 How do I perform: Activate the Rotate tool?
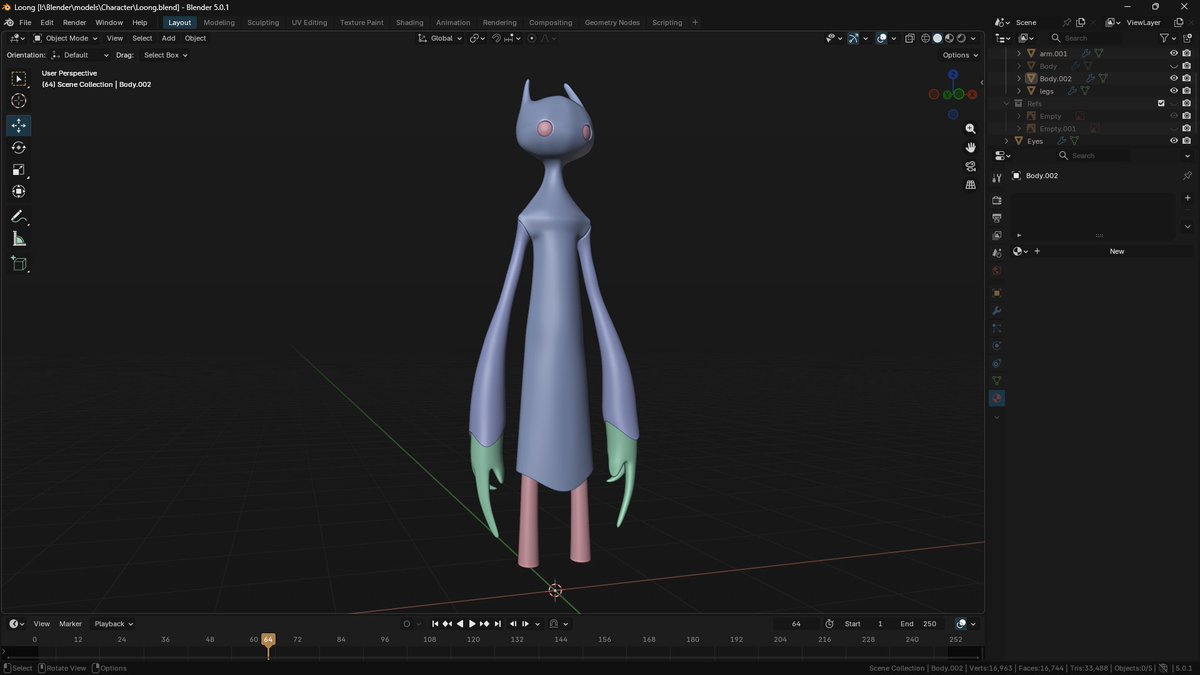click(x=19, y=147)
